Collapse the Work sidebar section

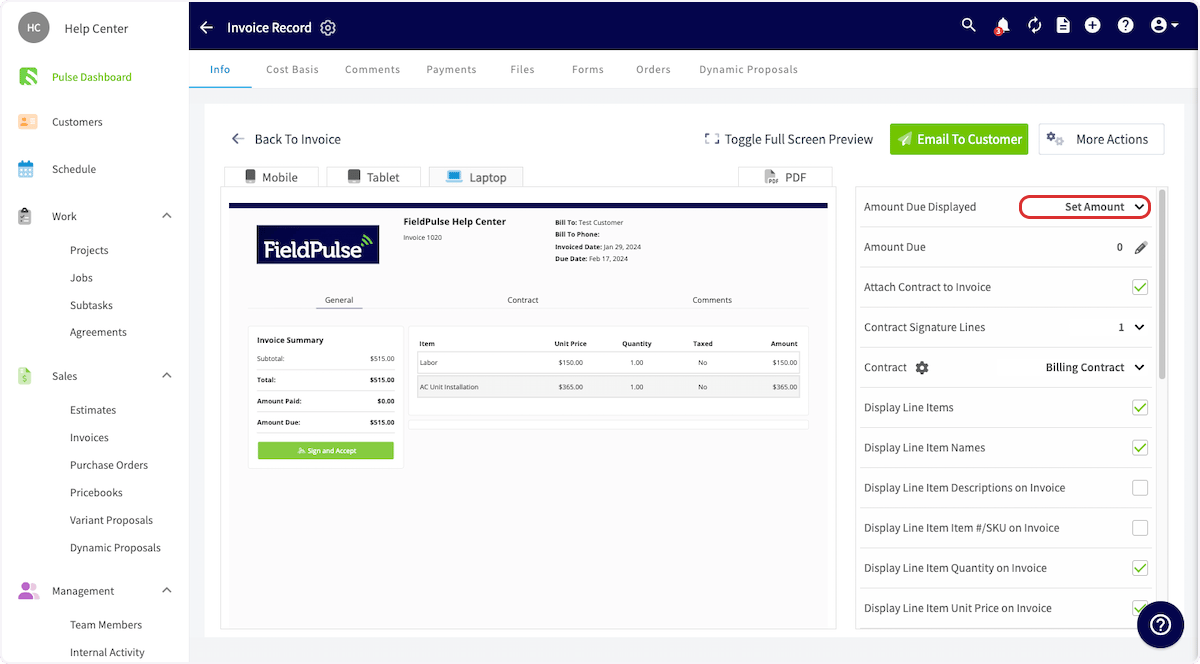point(167,216)
